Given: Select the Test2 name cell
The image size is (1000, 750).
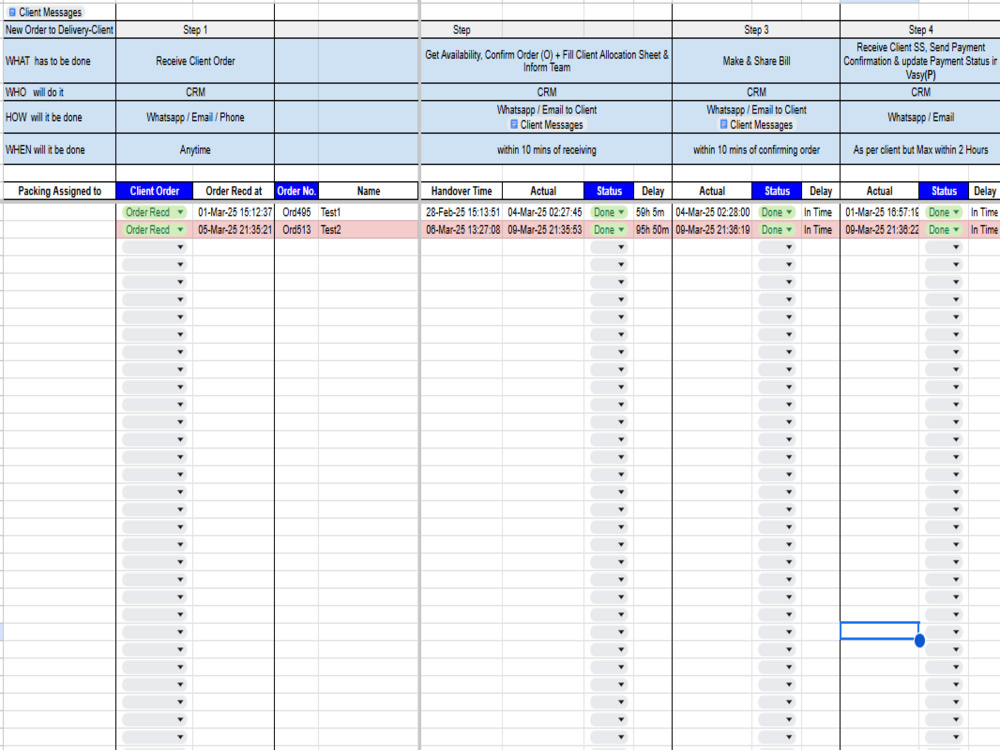Looking at the screenshot, I should pos(369,230).
